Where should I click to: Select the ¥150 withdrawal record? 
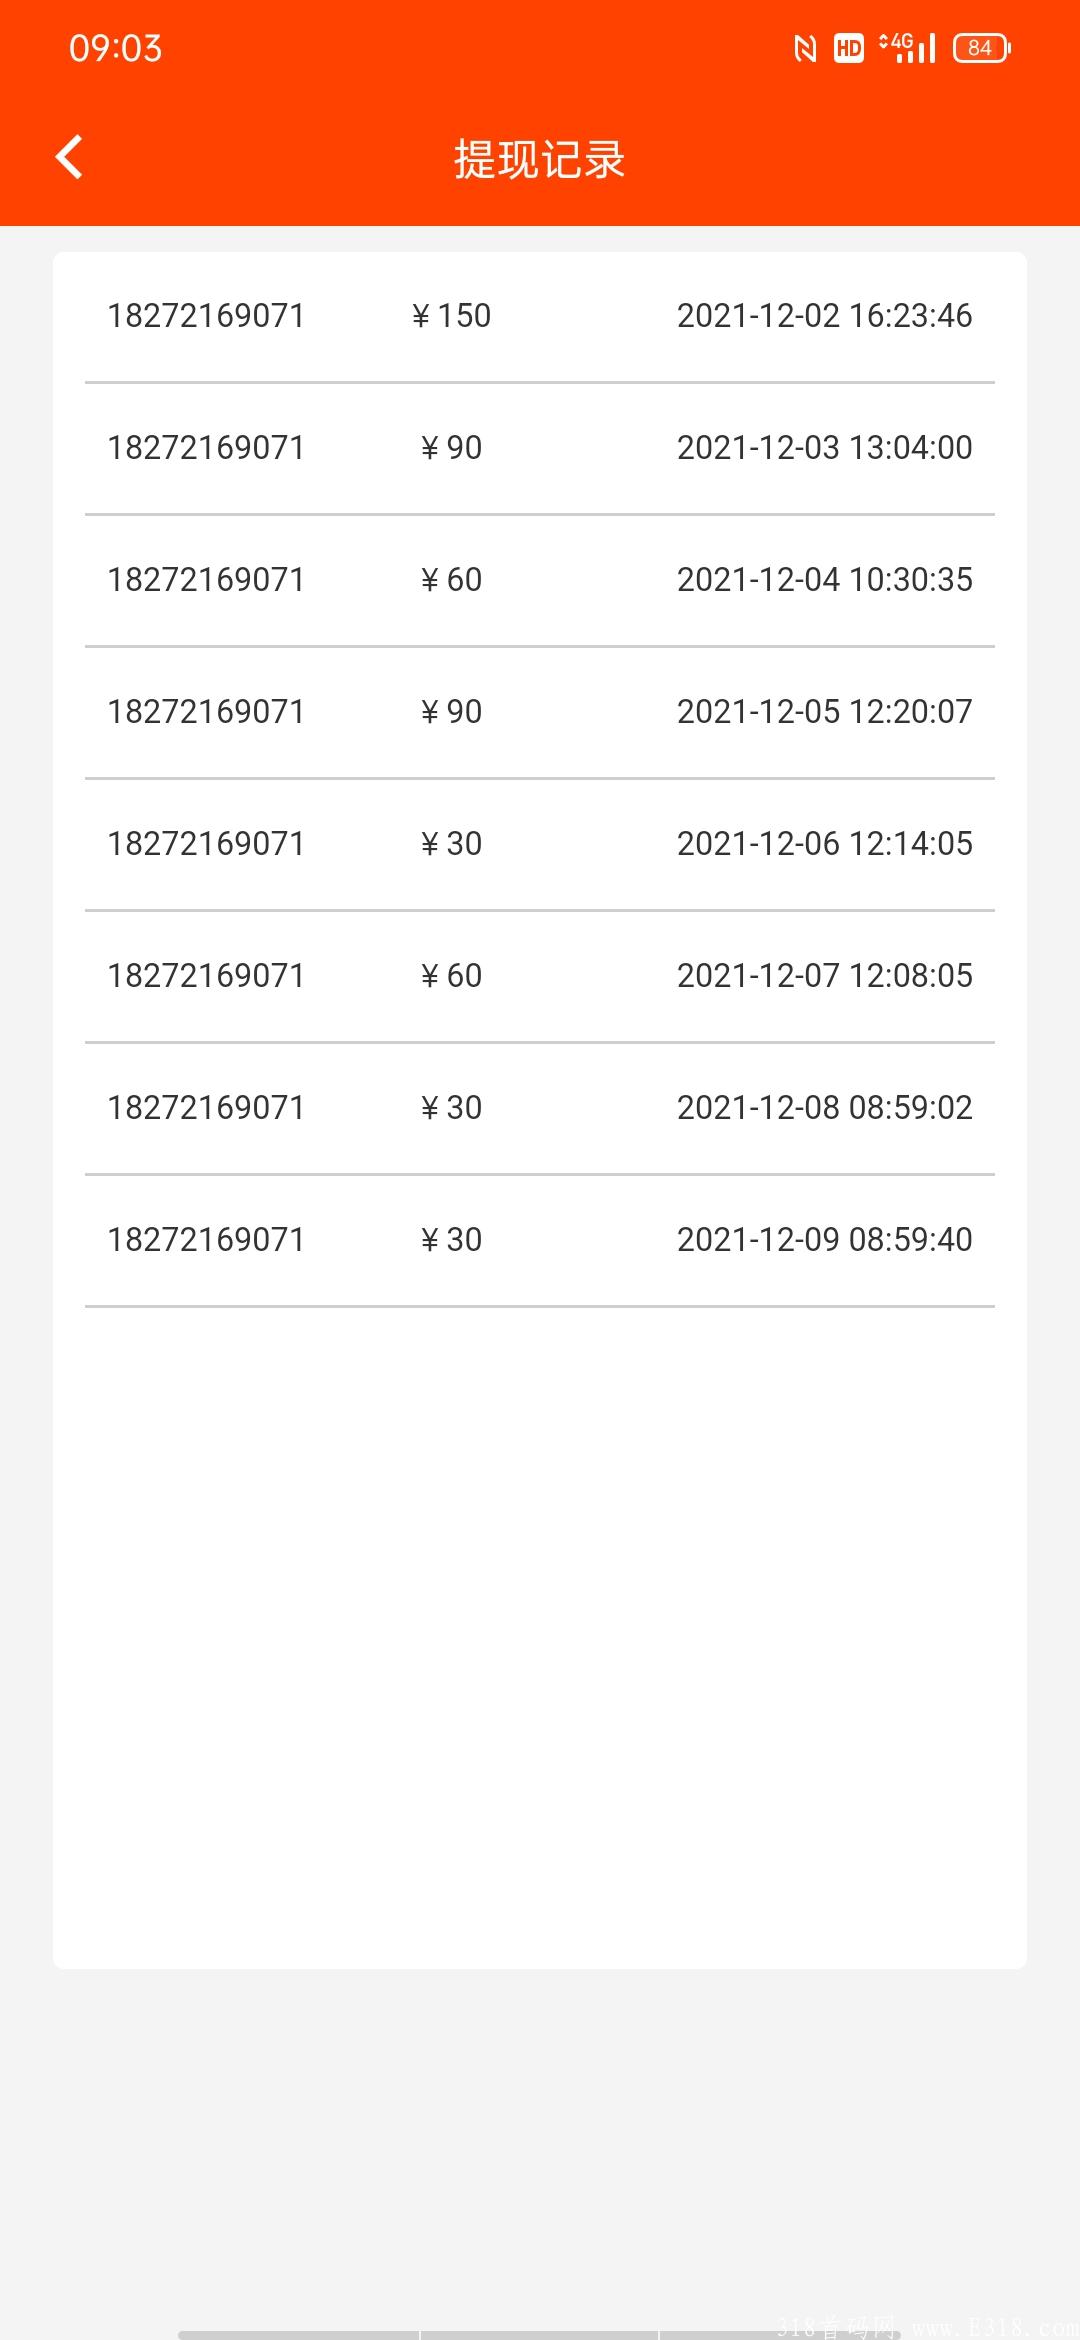coord(540,316)
